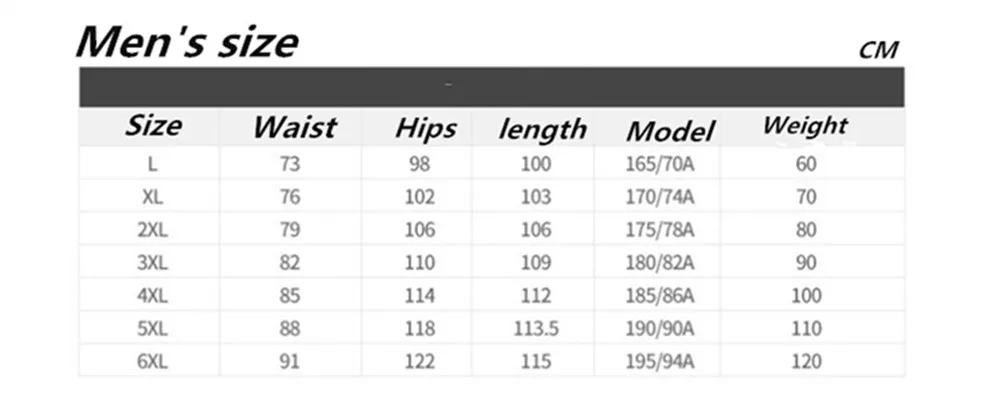The width and height of the screenshot is (1000, 420).
Task: Select the 6XL size cell
Action: point(152,361)
